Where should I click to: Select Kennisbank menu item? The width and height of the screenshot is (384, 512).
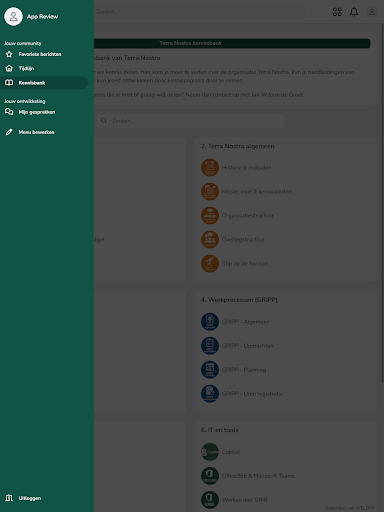(44, 83)
